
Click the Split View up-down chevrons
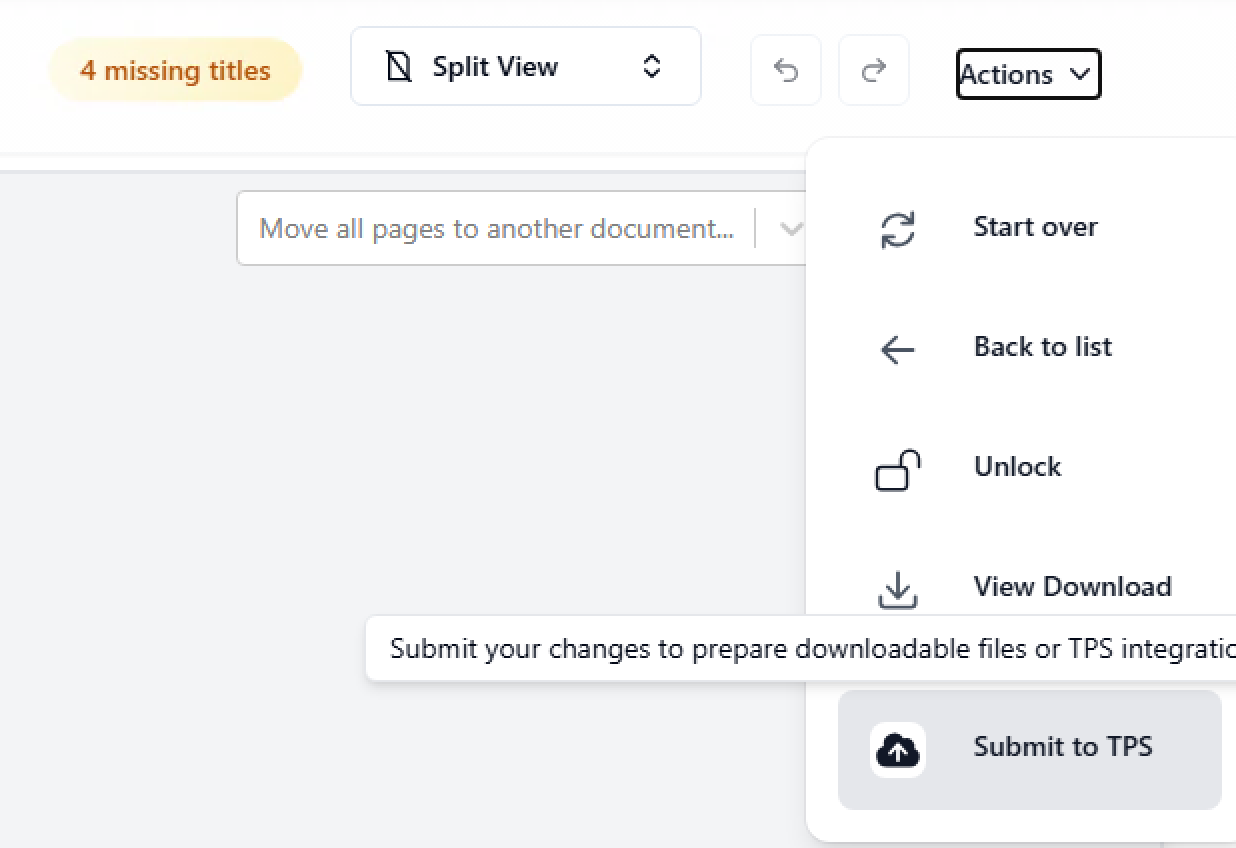[x=652, y=67]
